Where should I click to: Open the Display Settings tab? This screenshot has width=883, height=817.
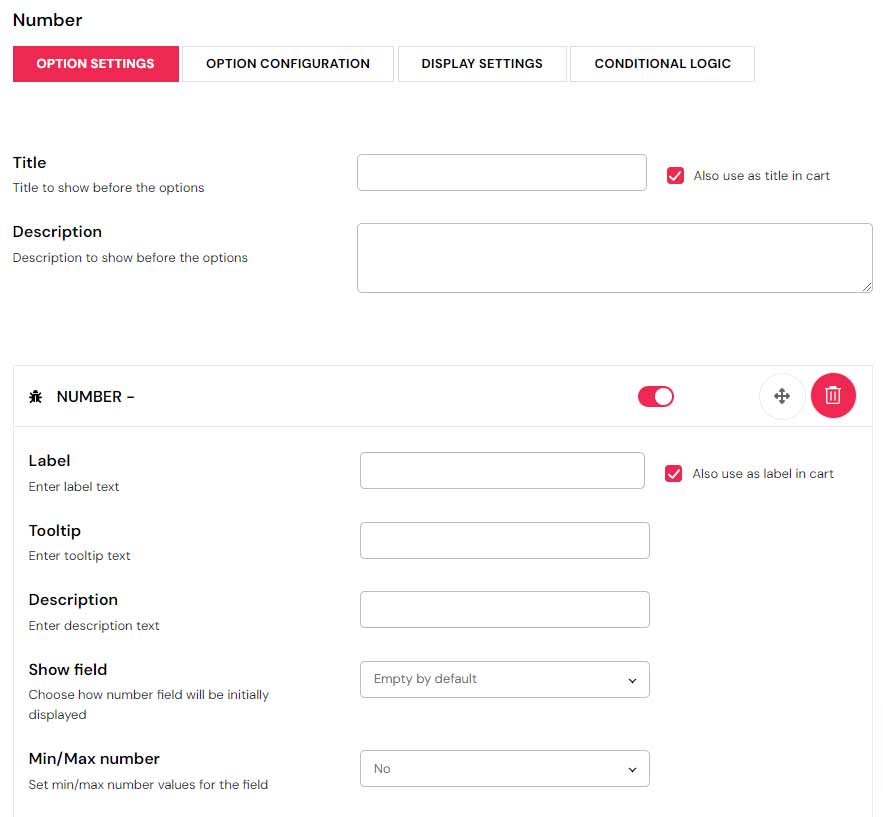(482, 64)
